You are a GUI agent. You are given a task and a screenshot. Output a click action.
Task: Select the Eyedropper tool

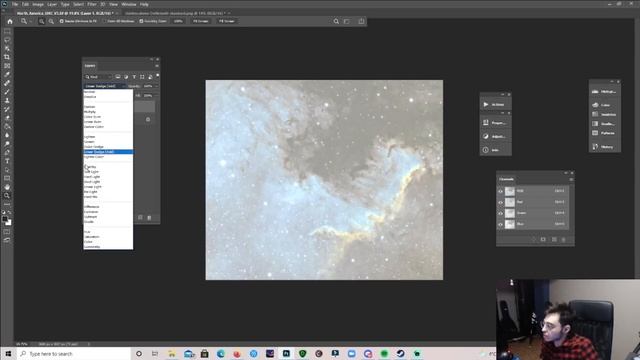coord(7,74)
